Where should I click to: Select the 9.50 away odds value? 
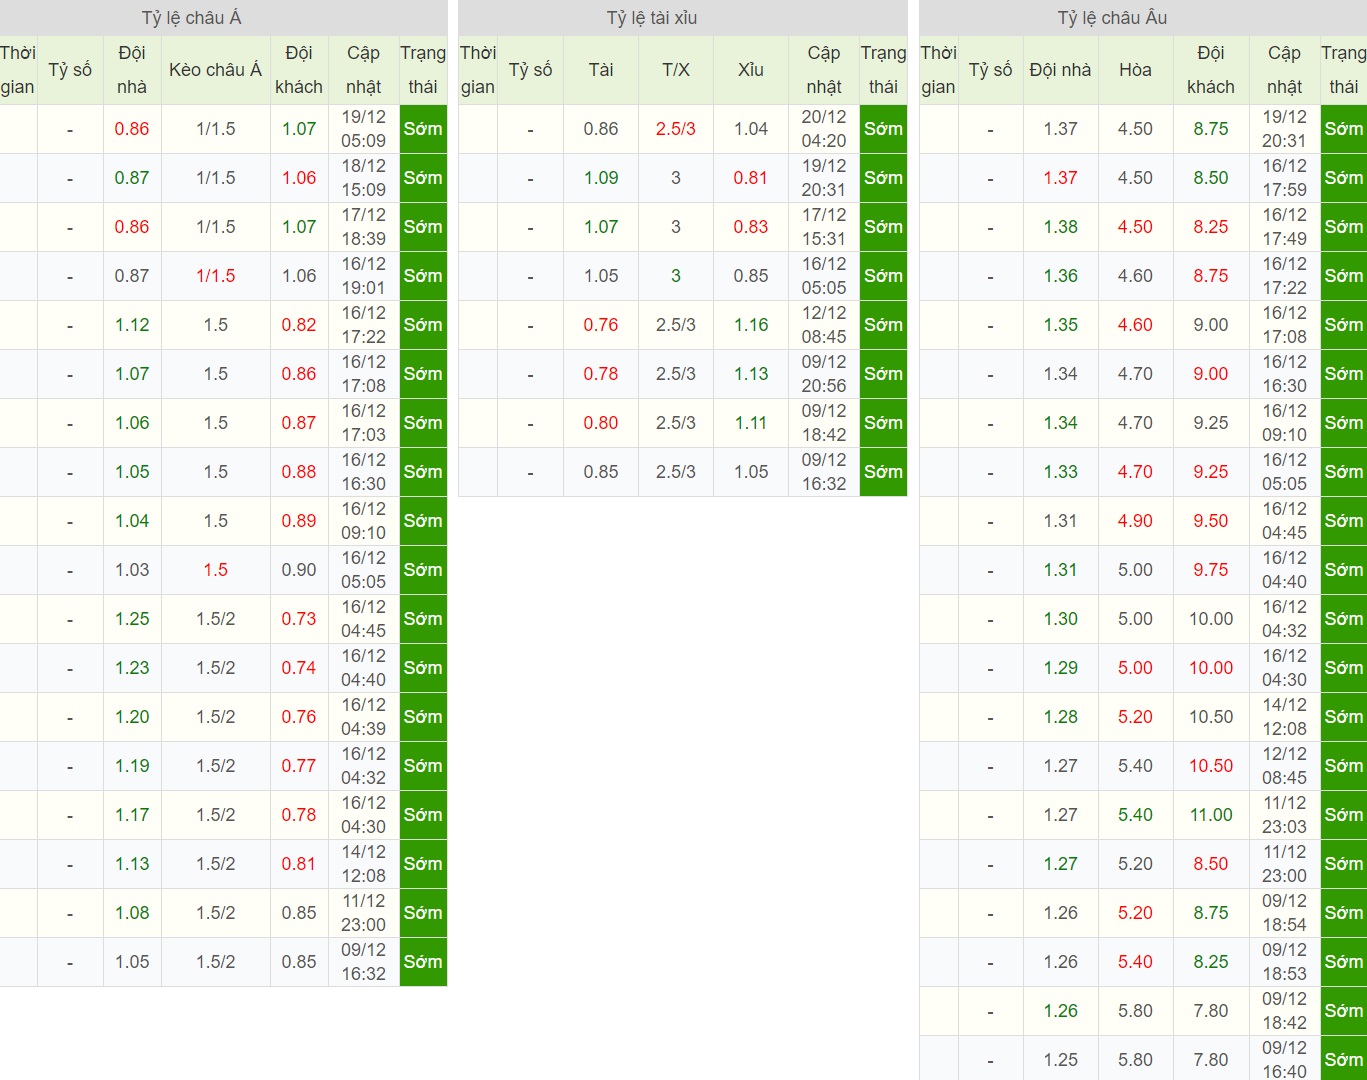point(1211,521)
